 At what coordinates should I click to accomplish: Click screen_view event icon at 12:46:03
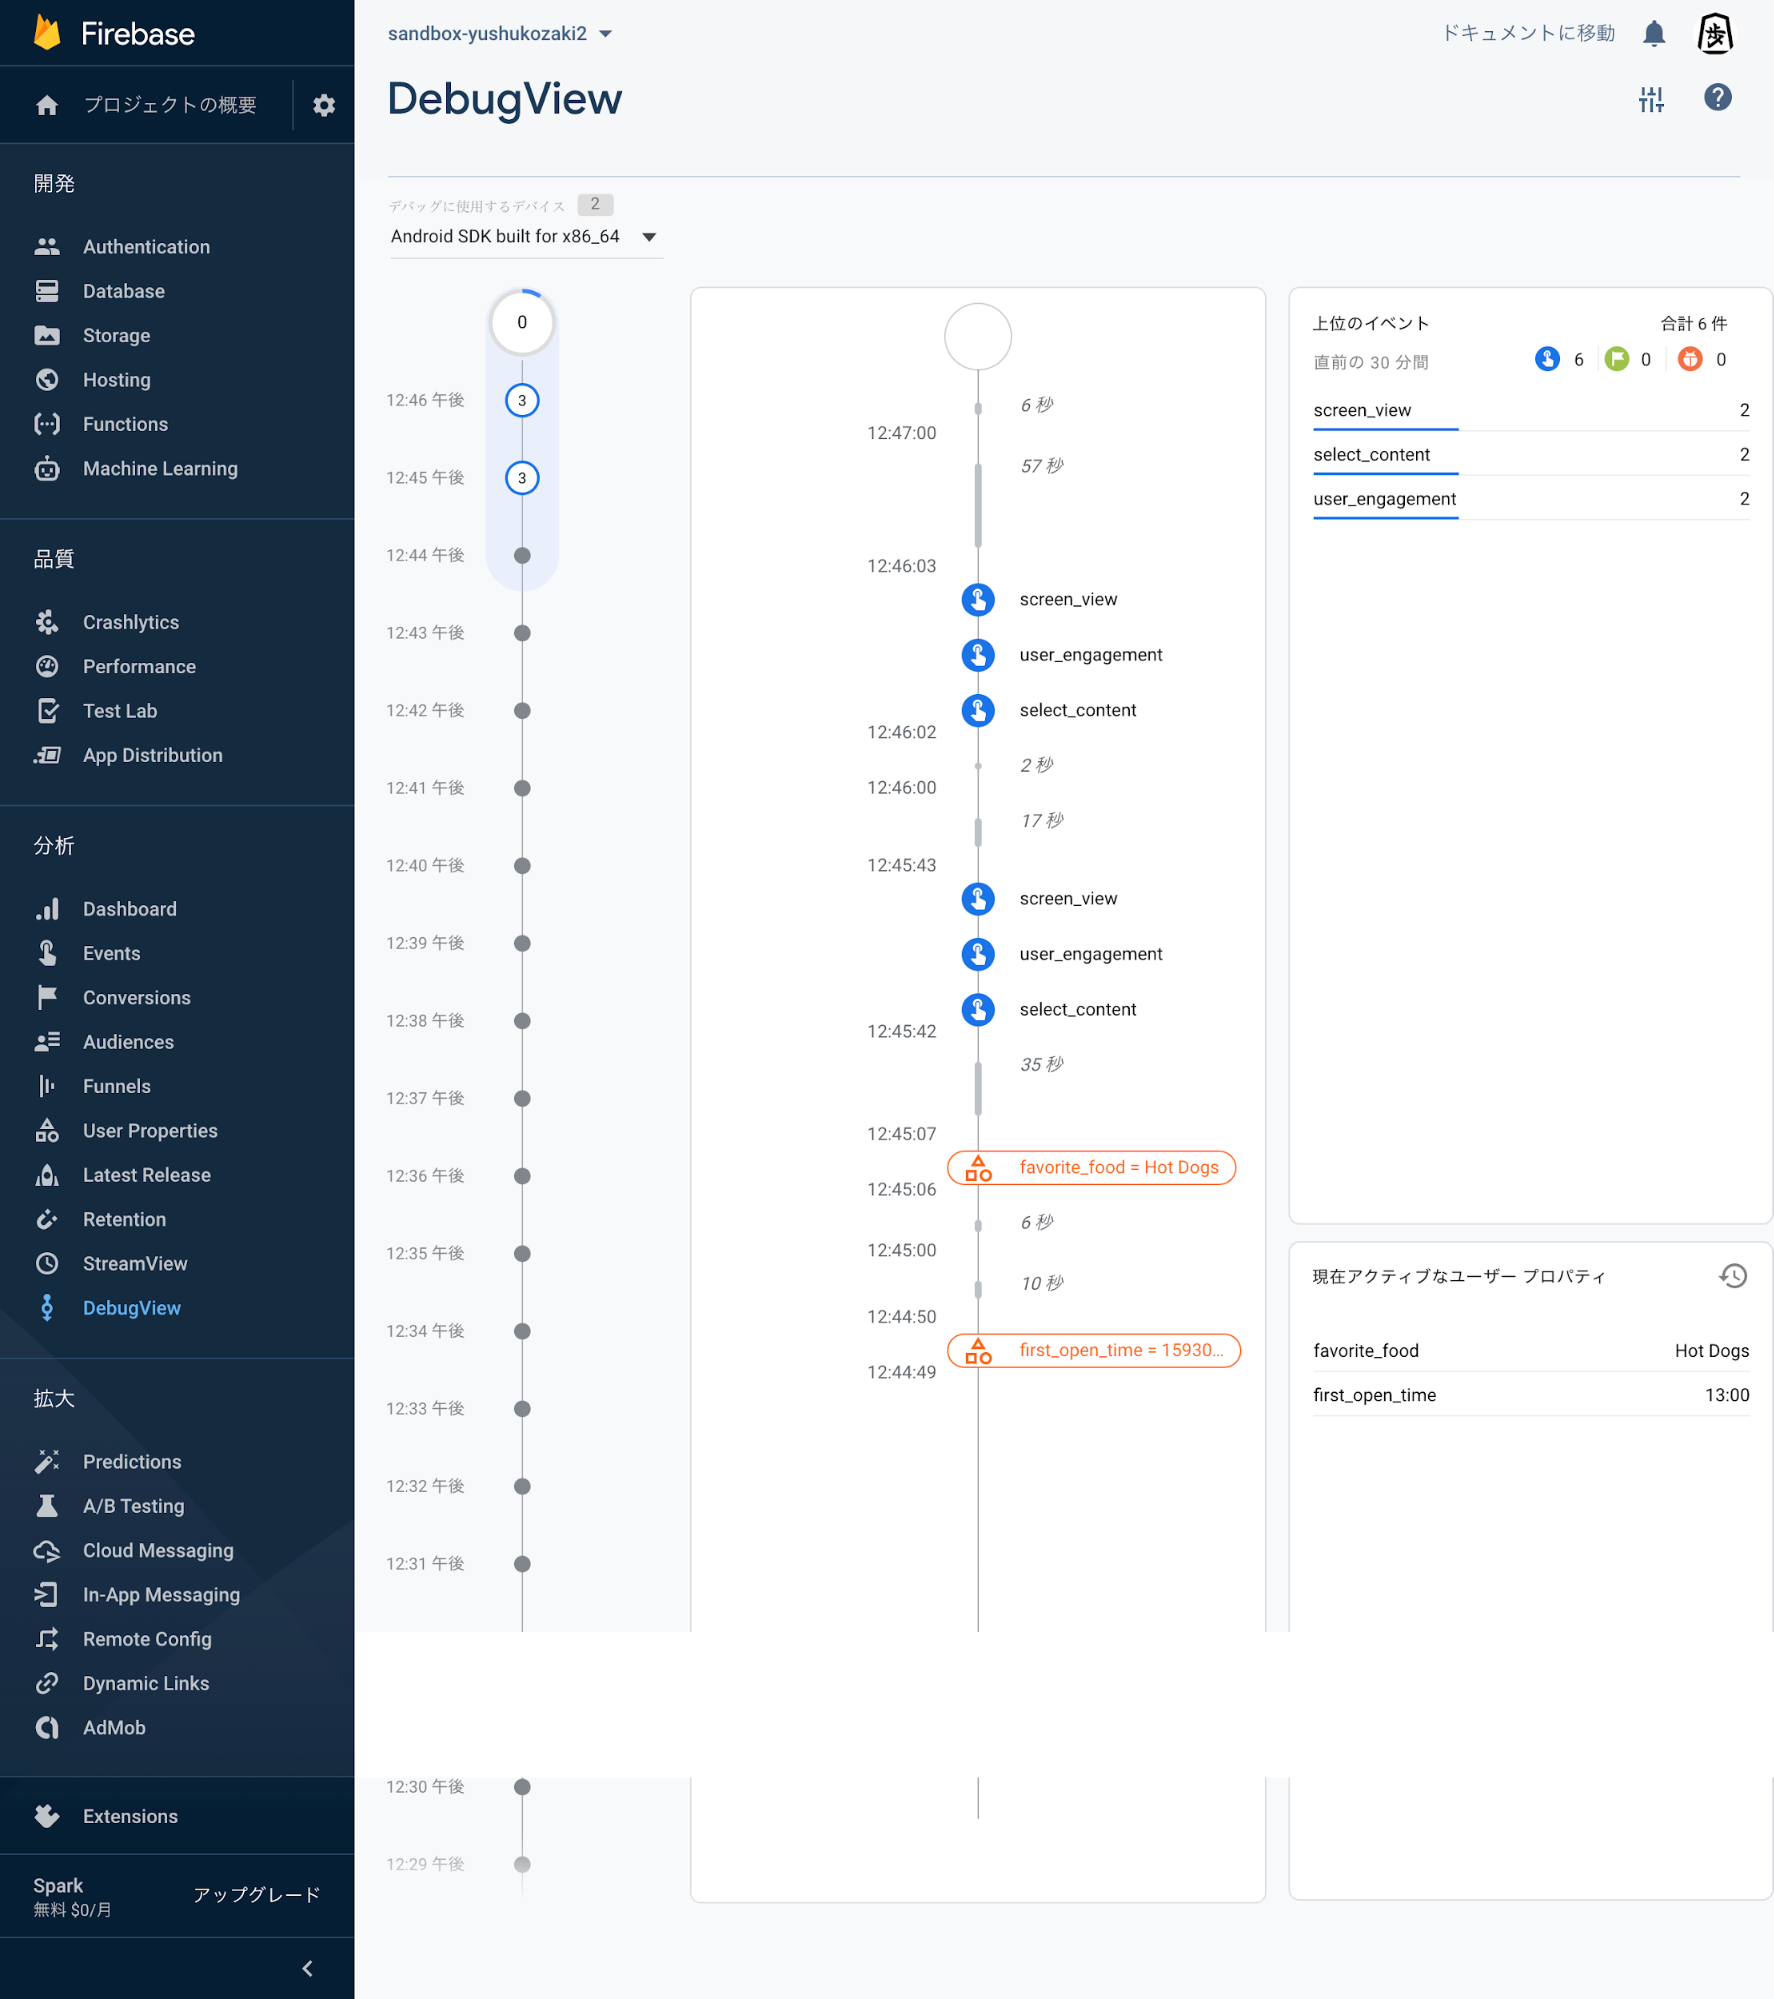point(978,599)
